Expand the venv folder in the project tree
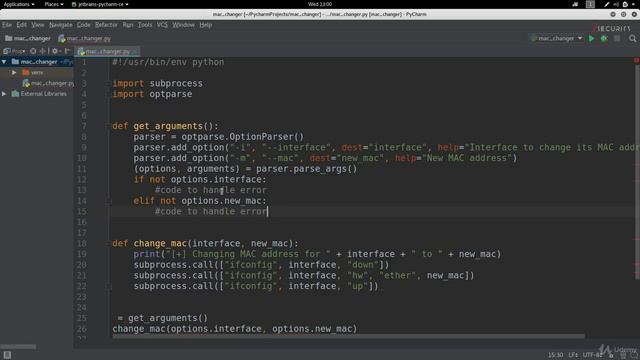640x360 pixels. pos(14,72)
